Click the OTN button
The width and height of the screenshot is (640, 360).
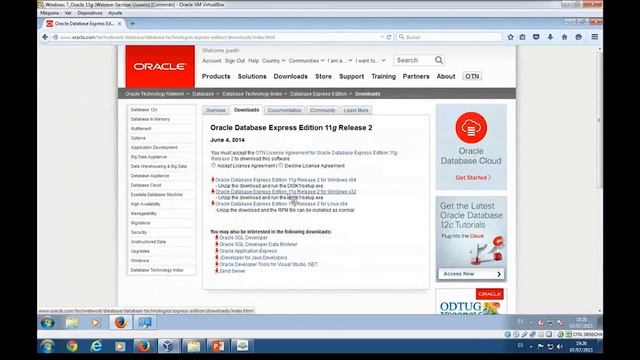[x=472, y=76]
